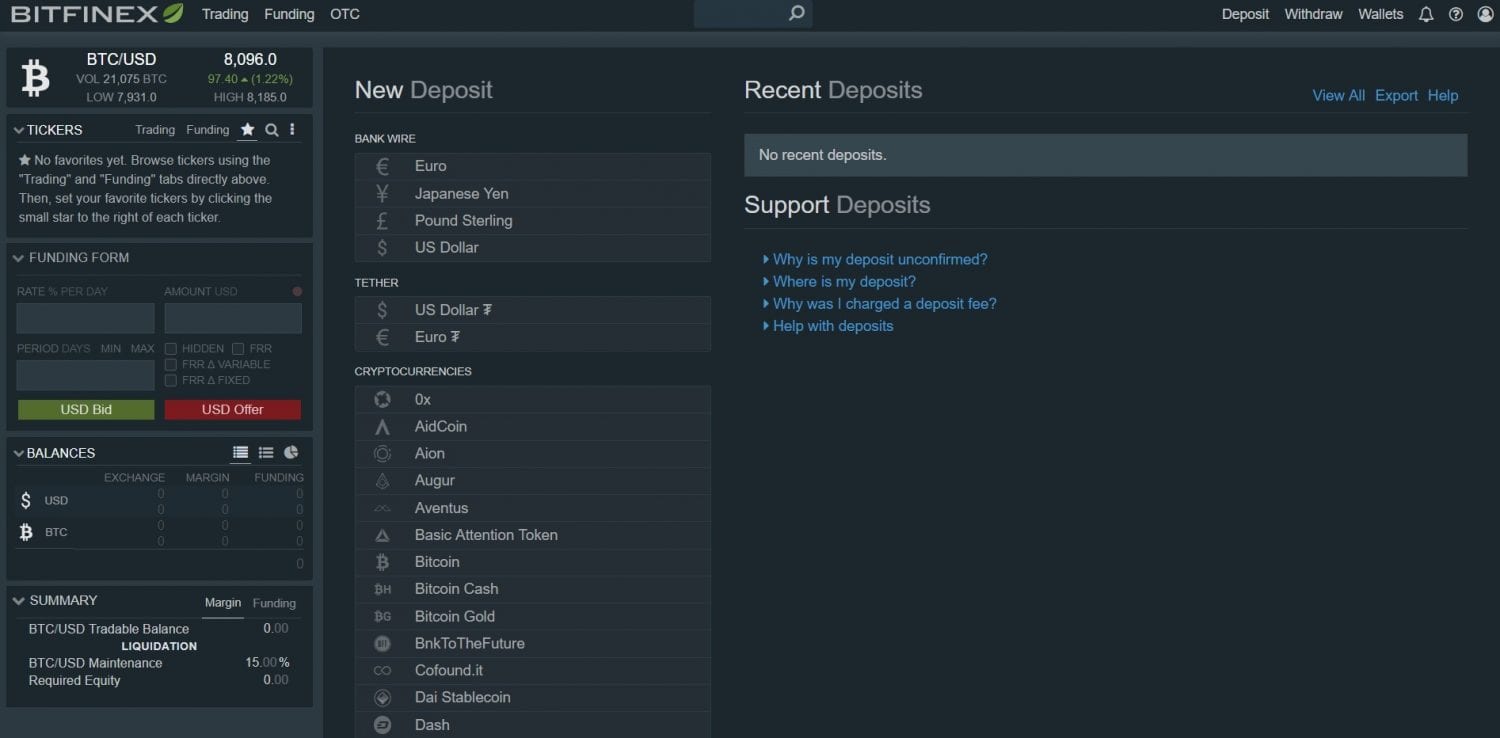The height and width of the screenshot is (738, 1500).
Task: Switch to Funding tab in Summary
Action: click(274, 603)
